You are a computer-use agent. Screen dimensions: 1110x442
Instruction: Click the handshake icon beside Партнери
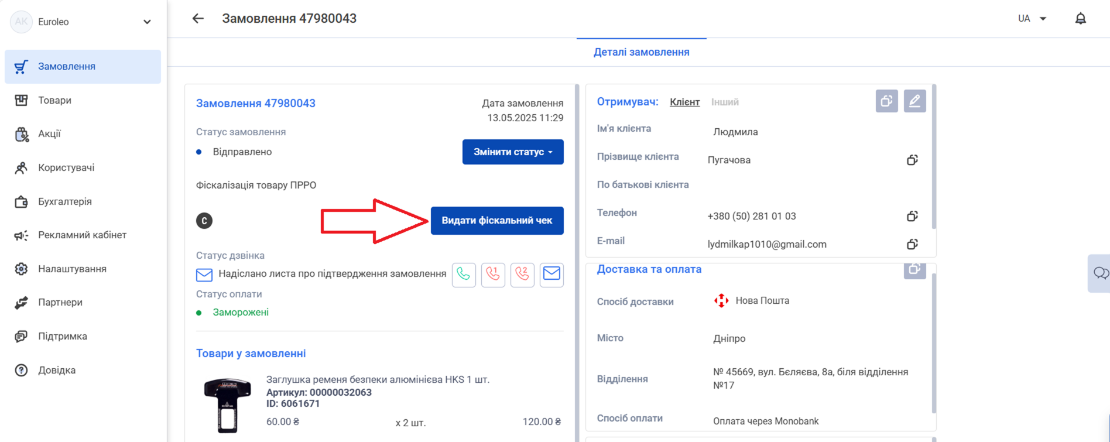pos(21,302)
